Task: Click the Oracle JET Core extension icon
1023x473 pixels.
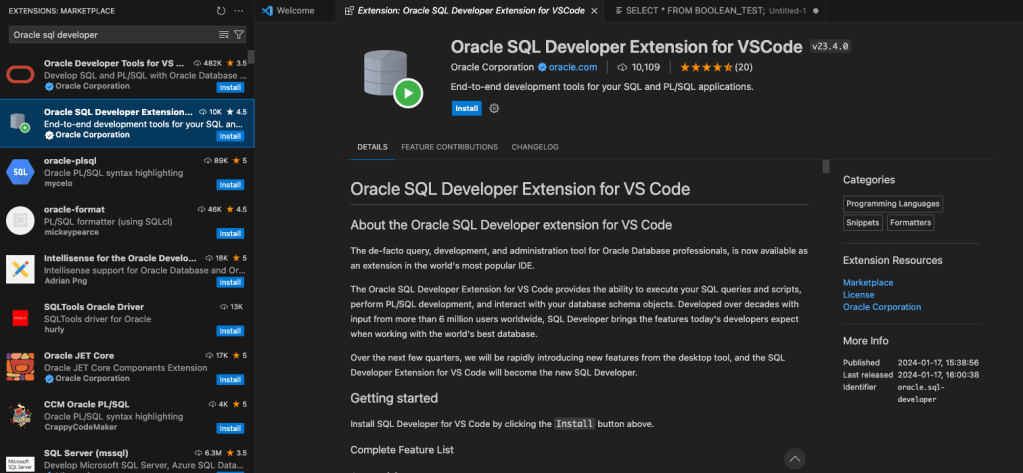Action: point(20,366)
